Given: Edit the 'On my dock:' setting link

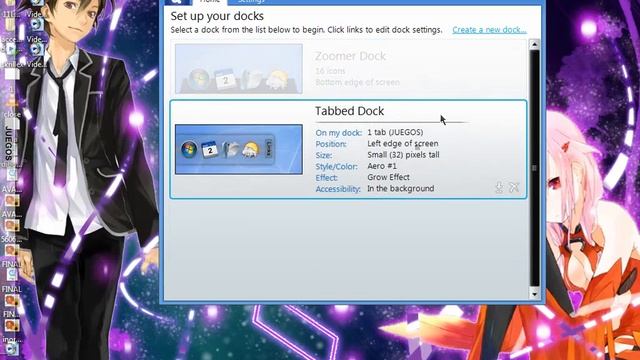Looking at the screenshot, I should 338,133.
